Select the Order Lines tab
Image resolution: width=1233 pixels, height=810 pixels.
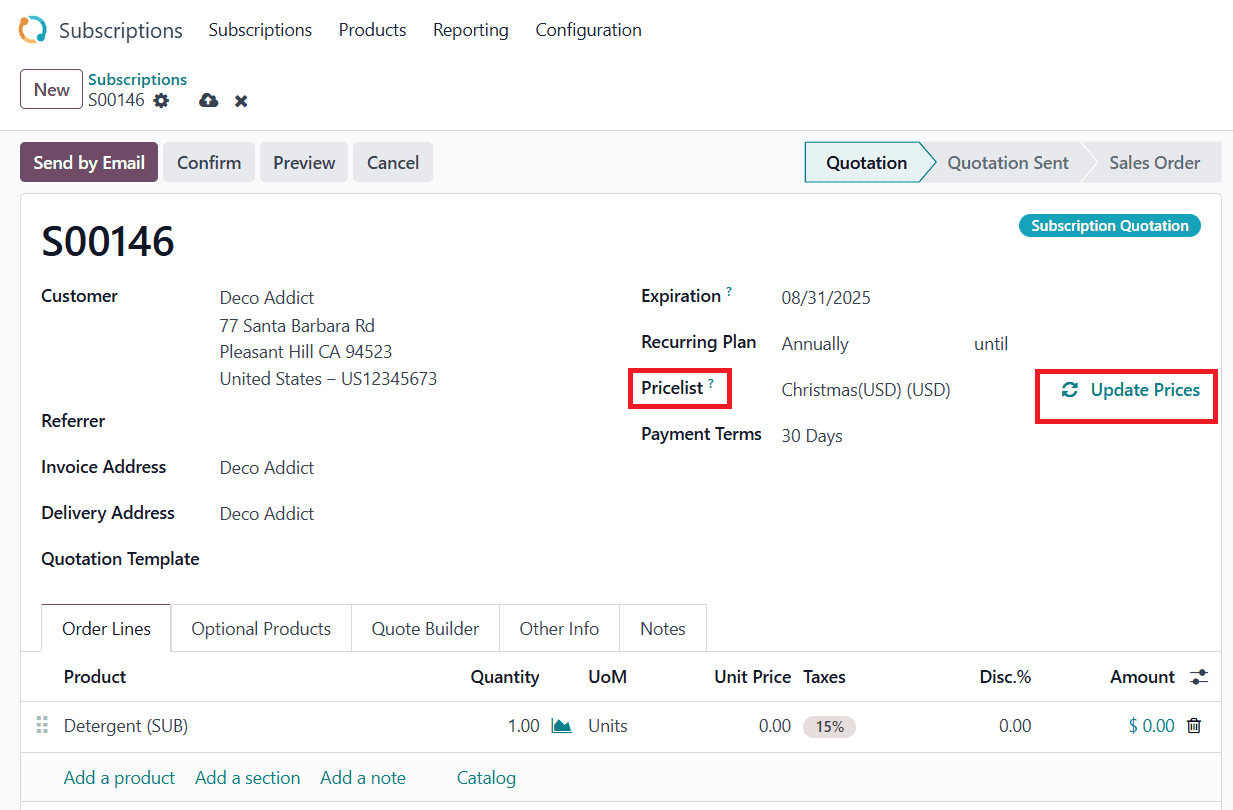tap(106, 629)
